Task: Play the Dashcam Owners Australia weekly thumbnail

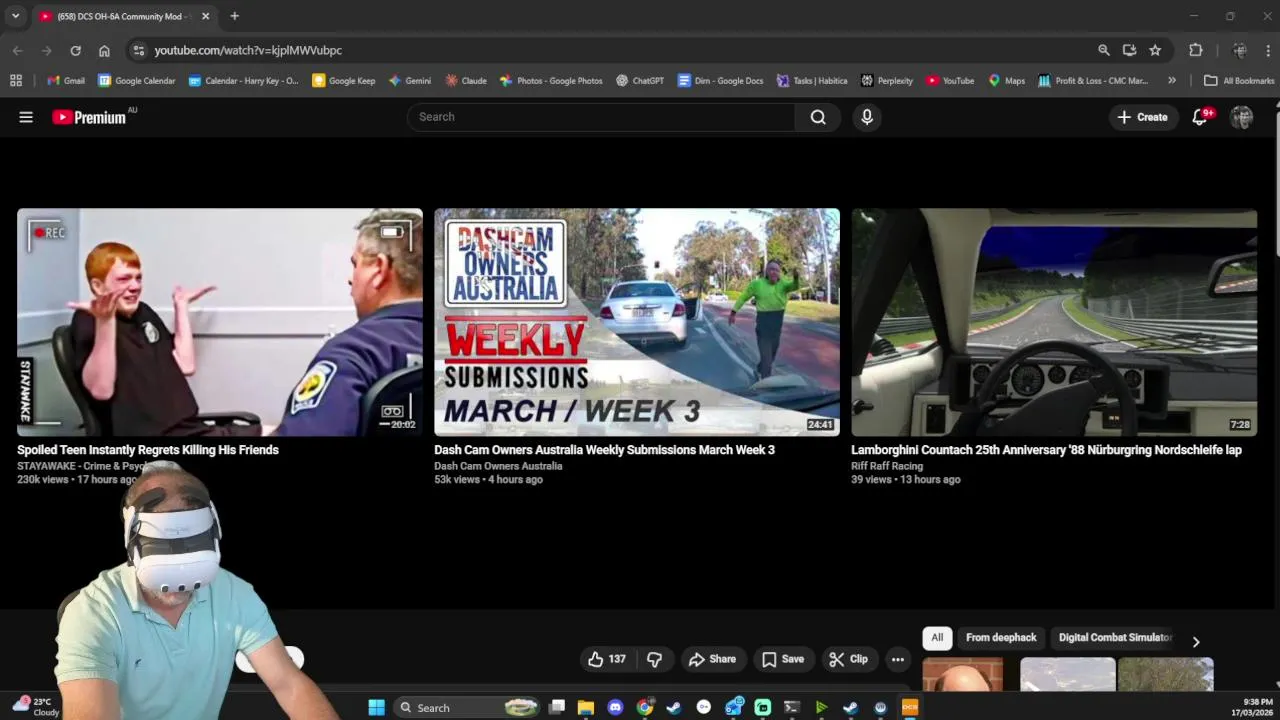Action: (637, 322)
